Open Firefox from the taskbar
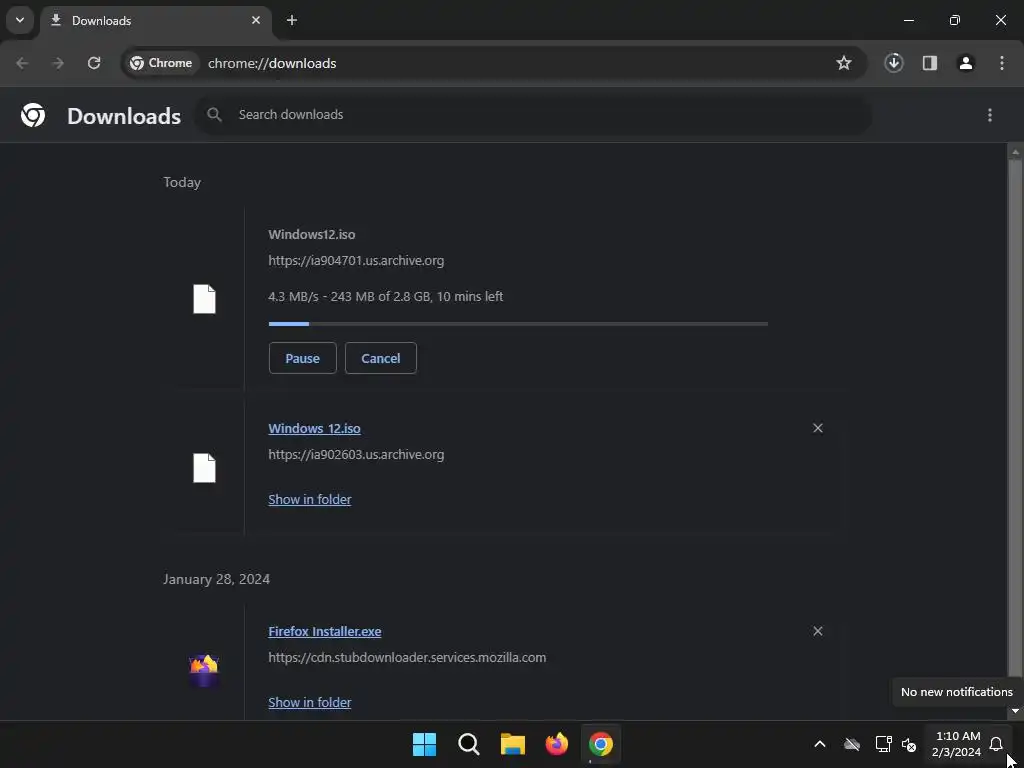This screenshot has height=768, width=1024. pyautogui.click(x=557, y=744)
